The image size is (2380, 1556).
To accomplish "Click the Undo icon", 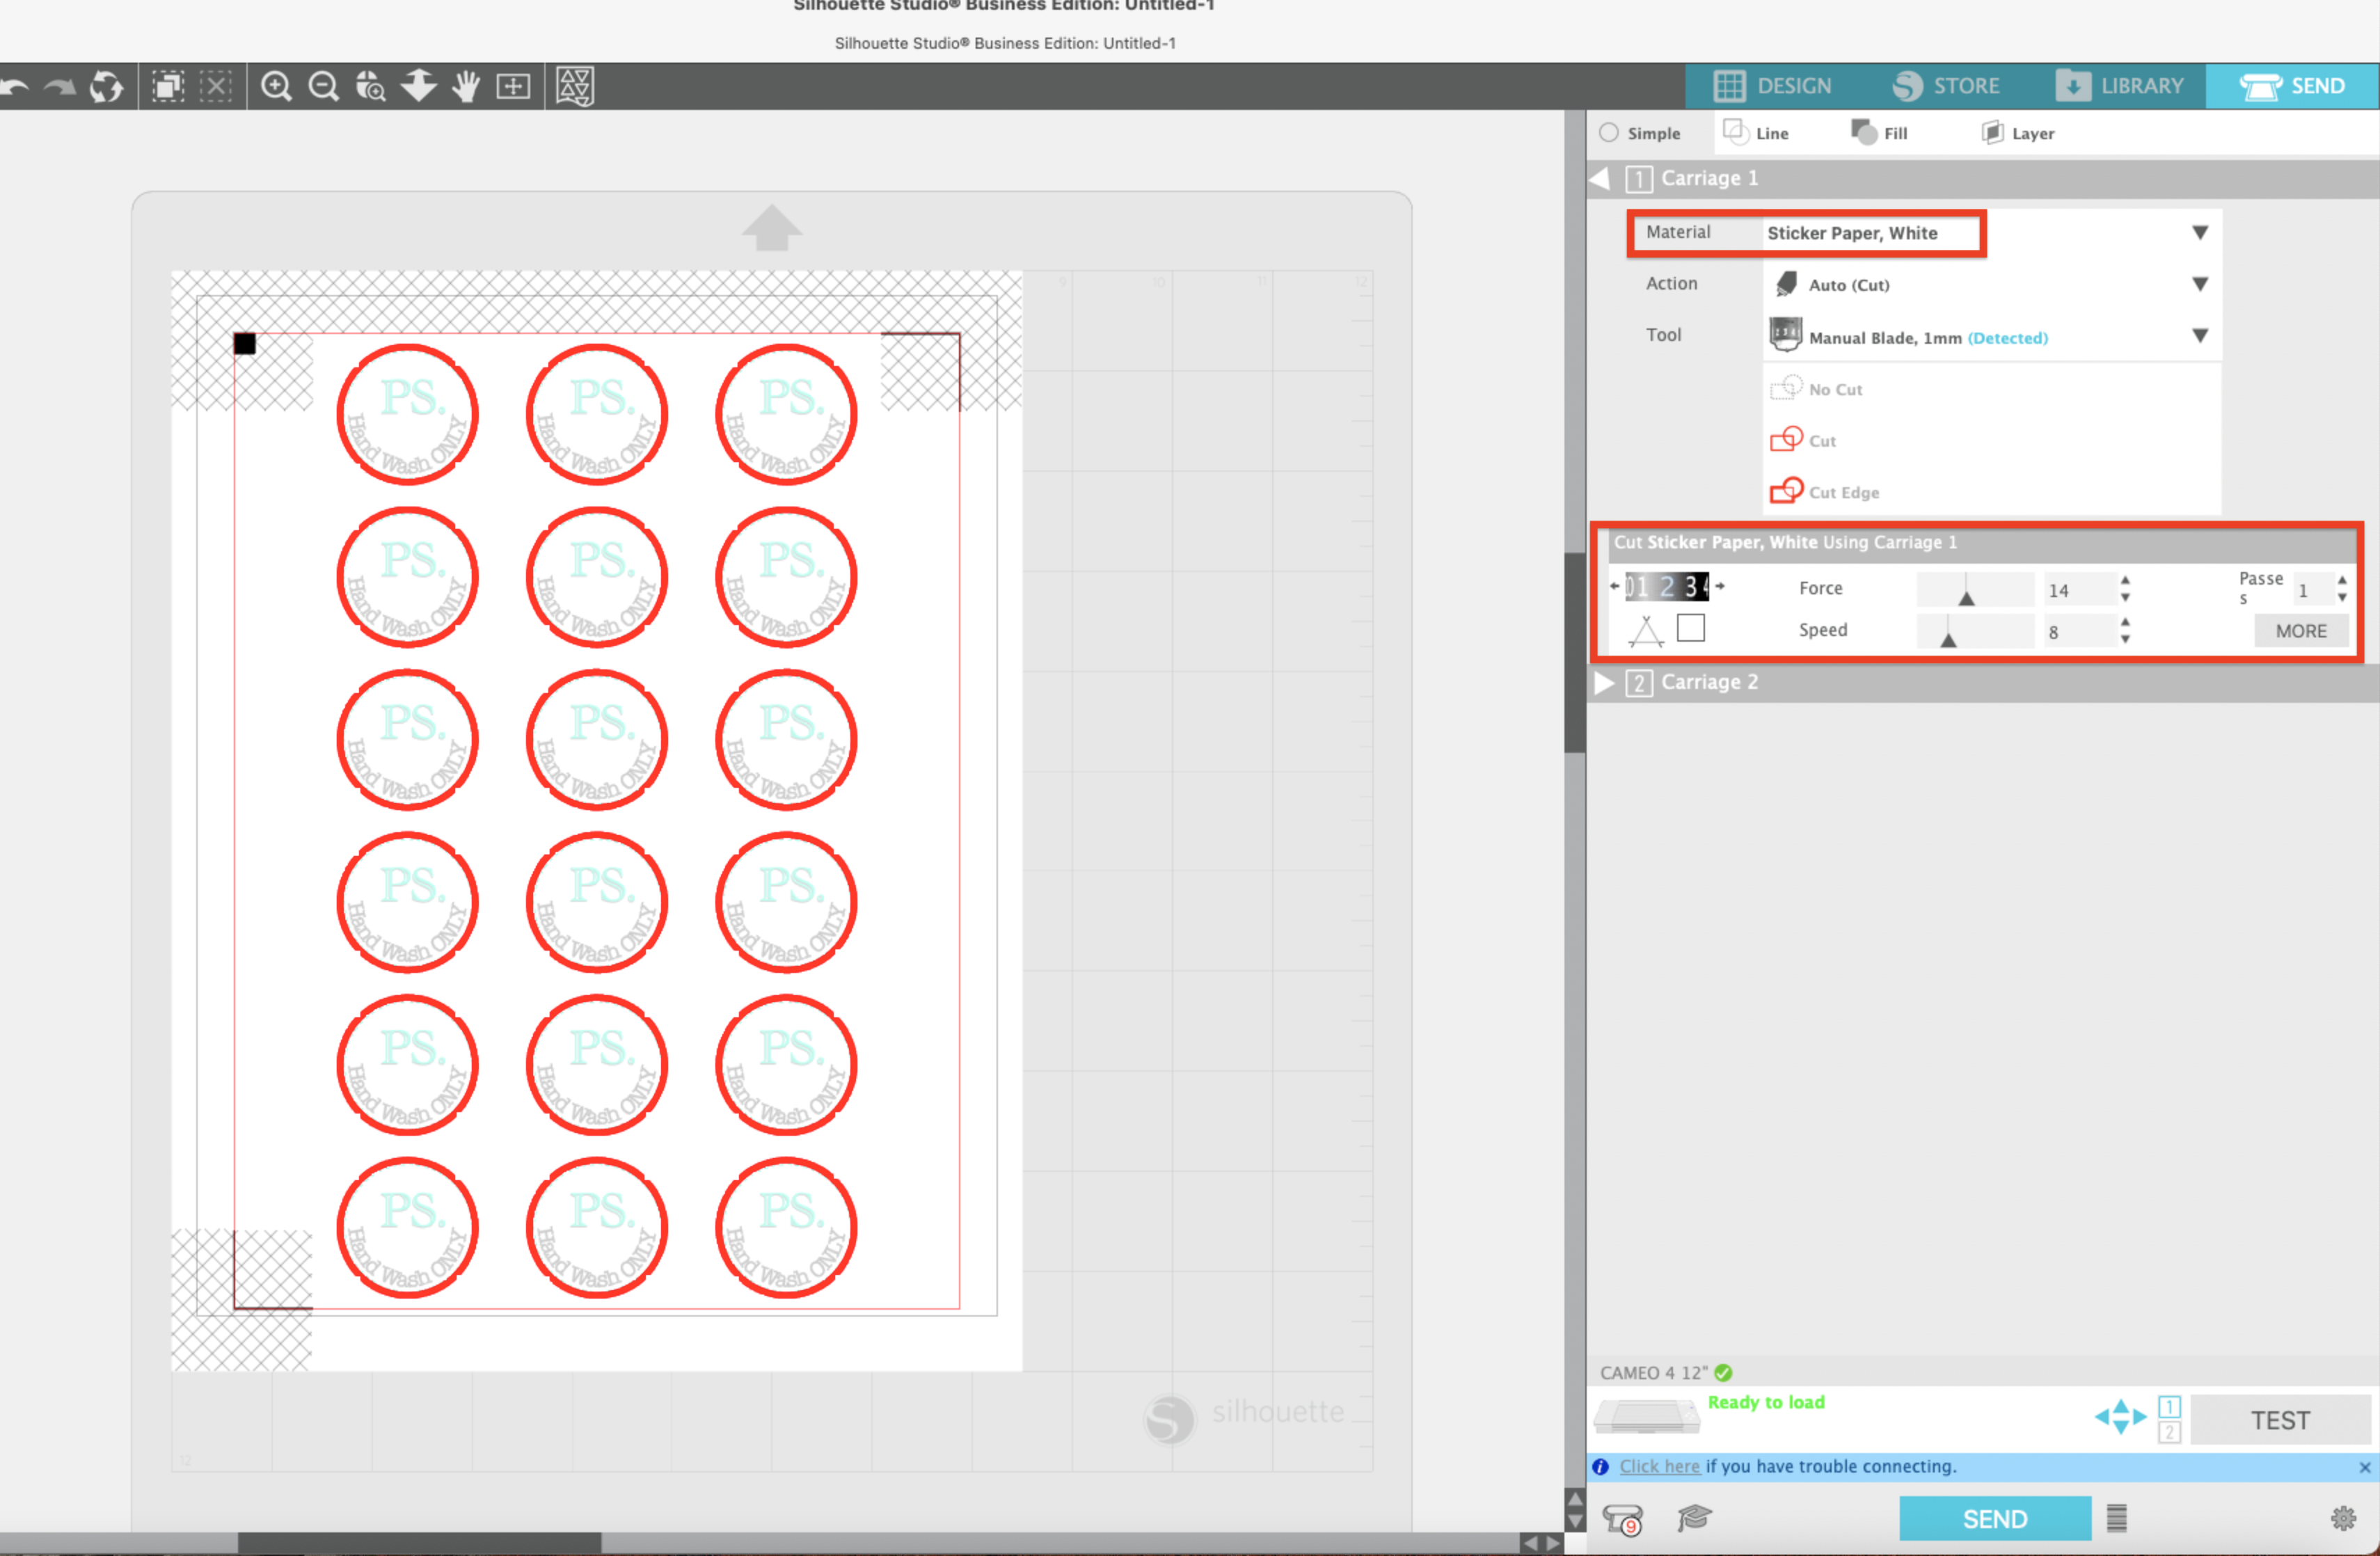I will (17, 86).
